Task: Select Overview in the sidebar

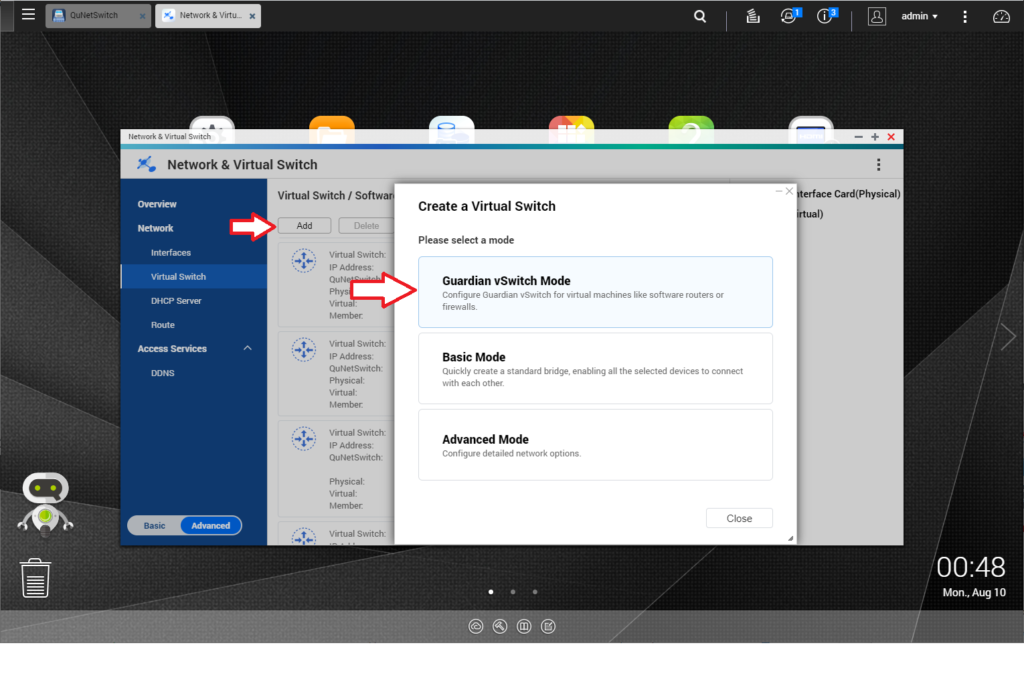Action: coord(157,204)
